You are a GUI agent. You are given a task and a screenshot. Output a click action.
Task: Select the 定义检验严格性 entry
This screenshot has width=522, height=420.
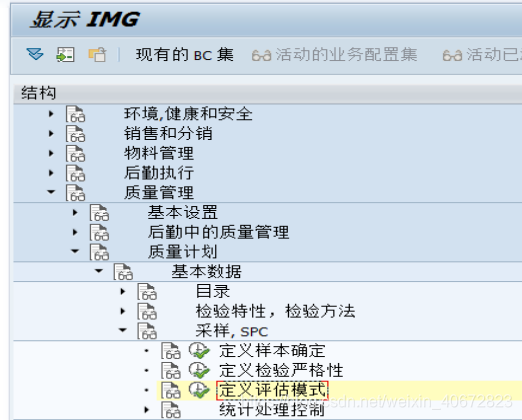coord(281,370)
